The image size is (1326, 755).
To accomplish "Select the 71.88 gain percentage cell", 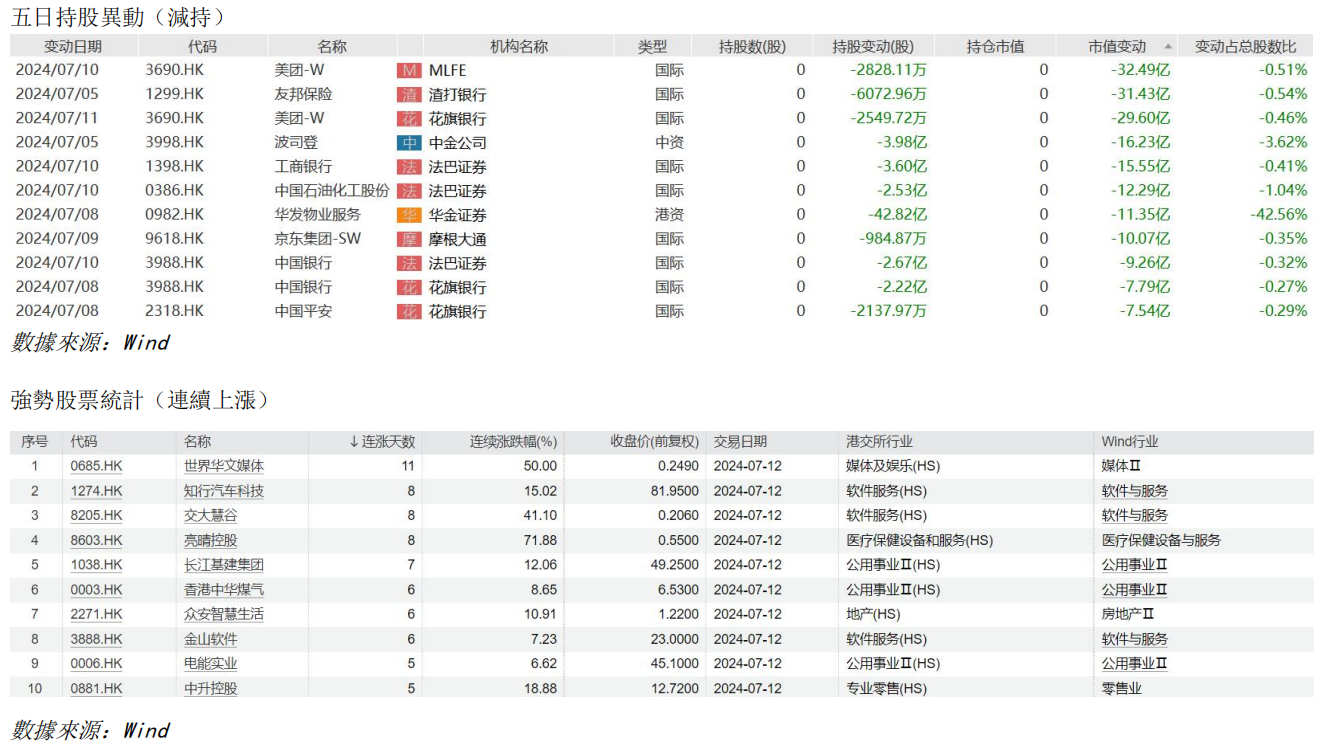I will click(x=540, y=540).
